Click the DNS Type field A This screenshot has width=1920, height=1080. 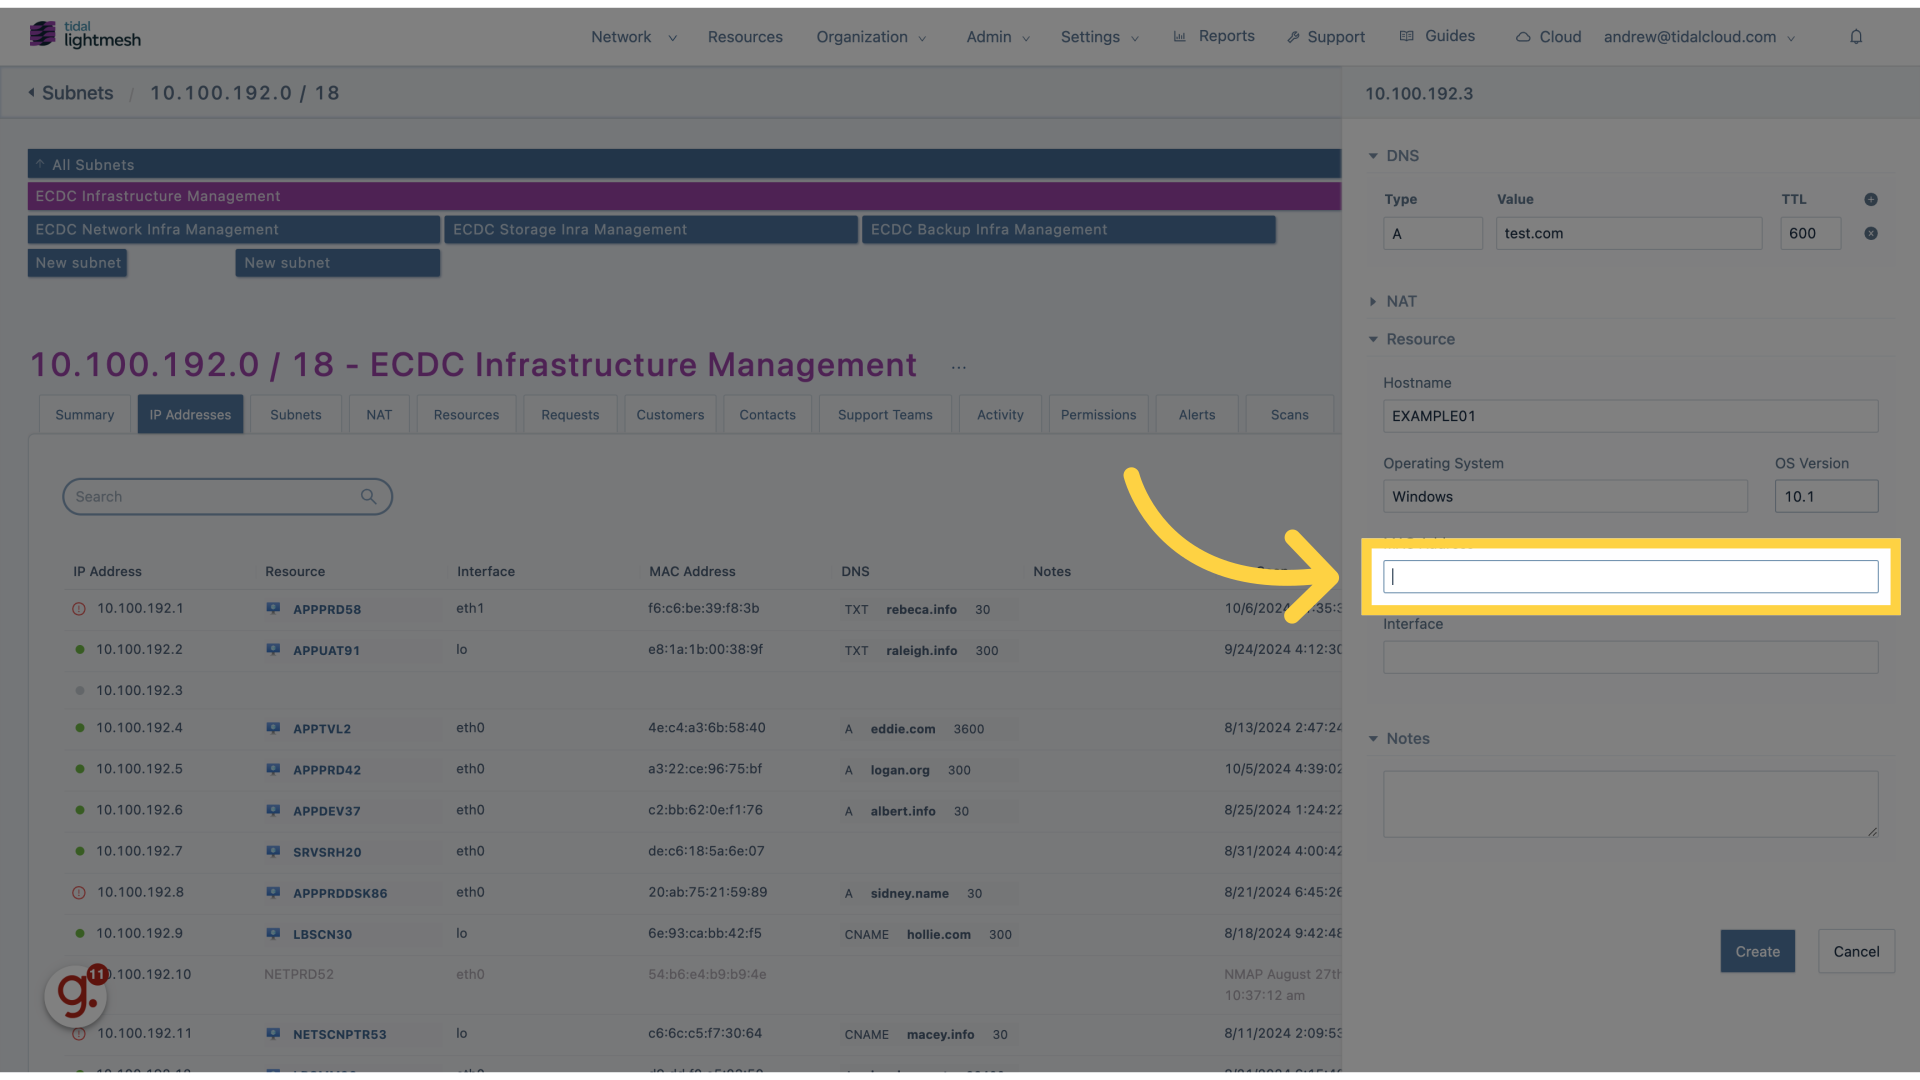pyautogui.click(x=1432, y=233)
